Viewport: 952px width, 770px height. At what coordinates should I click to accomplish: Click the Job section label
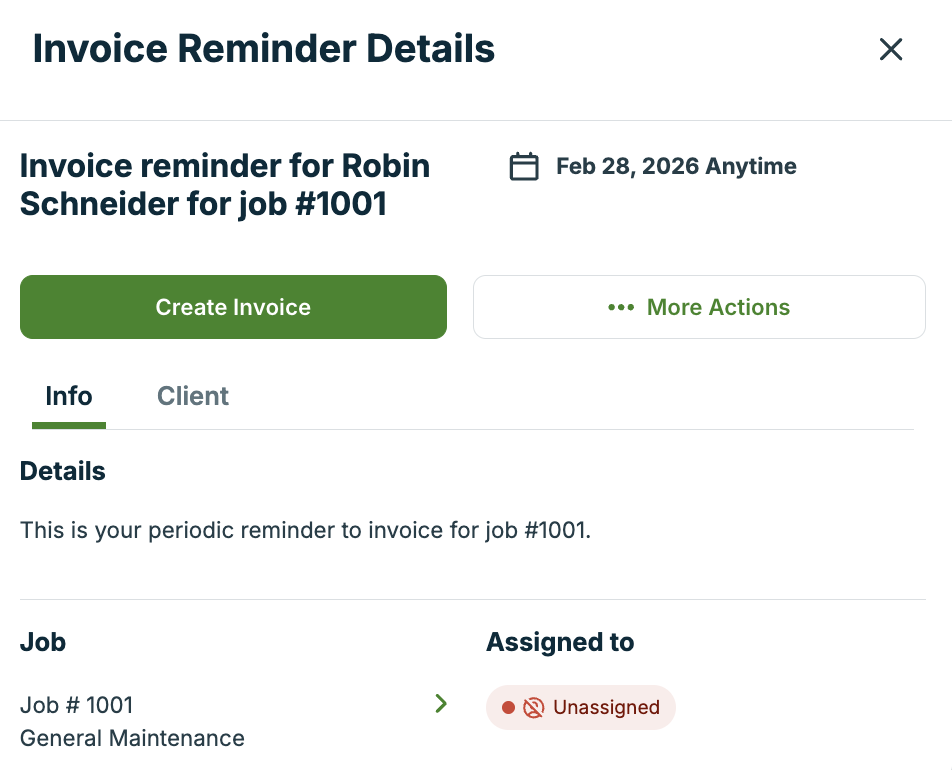tap(42, 642)
